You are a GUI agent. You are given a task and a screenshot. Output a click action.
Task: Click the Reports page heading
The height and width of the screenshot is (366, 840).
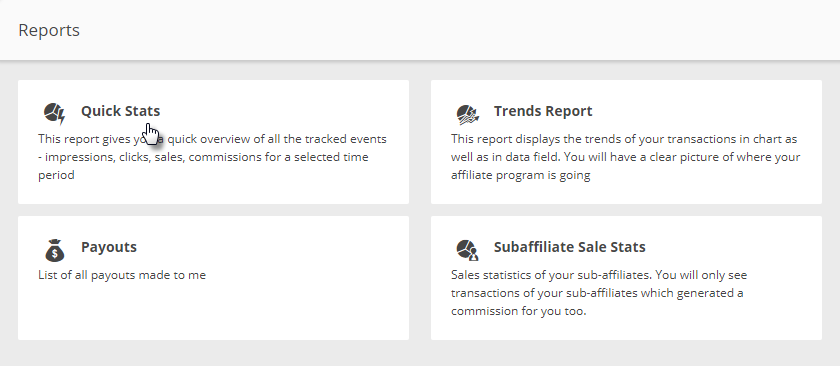click(x=49, y=30)
